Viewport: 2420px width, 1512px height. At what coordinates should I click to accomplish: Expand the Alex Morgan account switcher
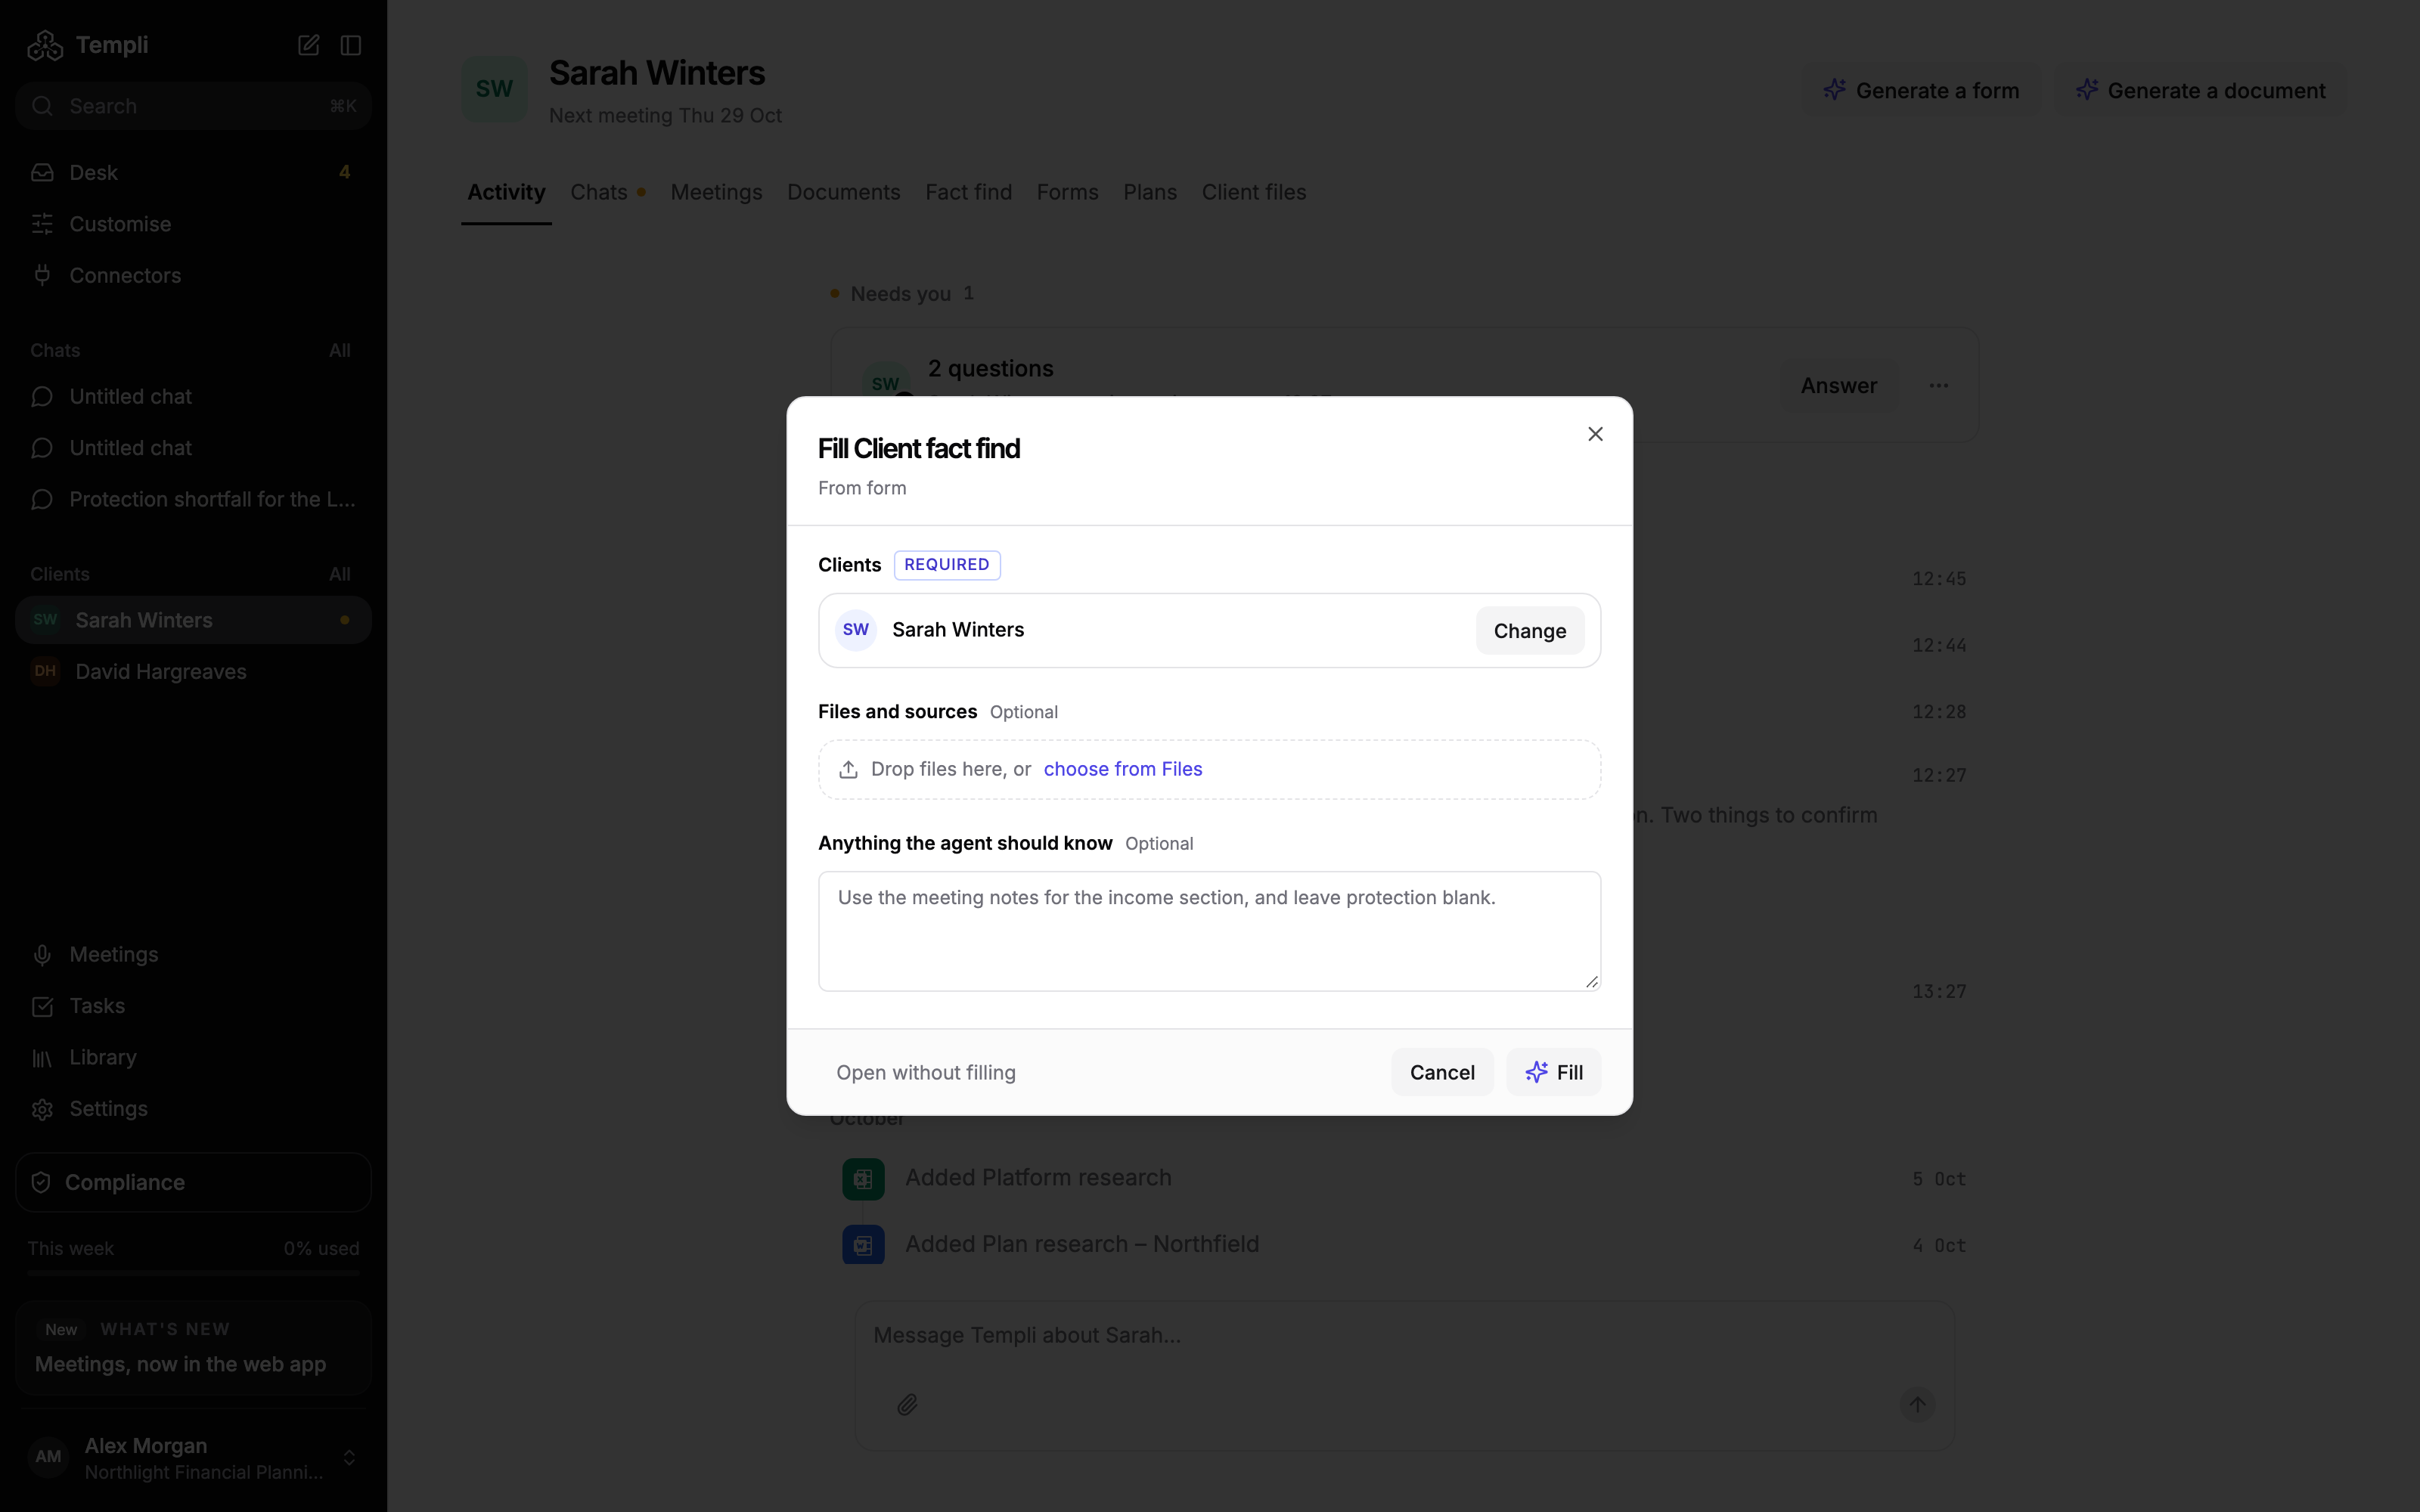click(193, 1457)
